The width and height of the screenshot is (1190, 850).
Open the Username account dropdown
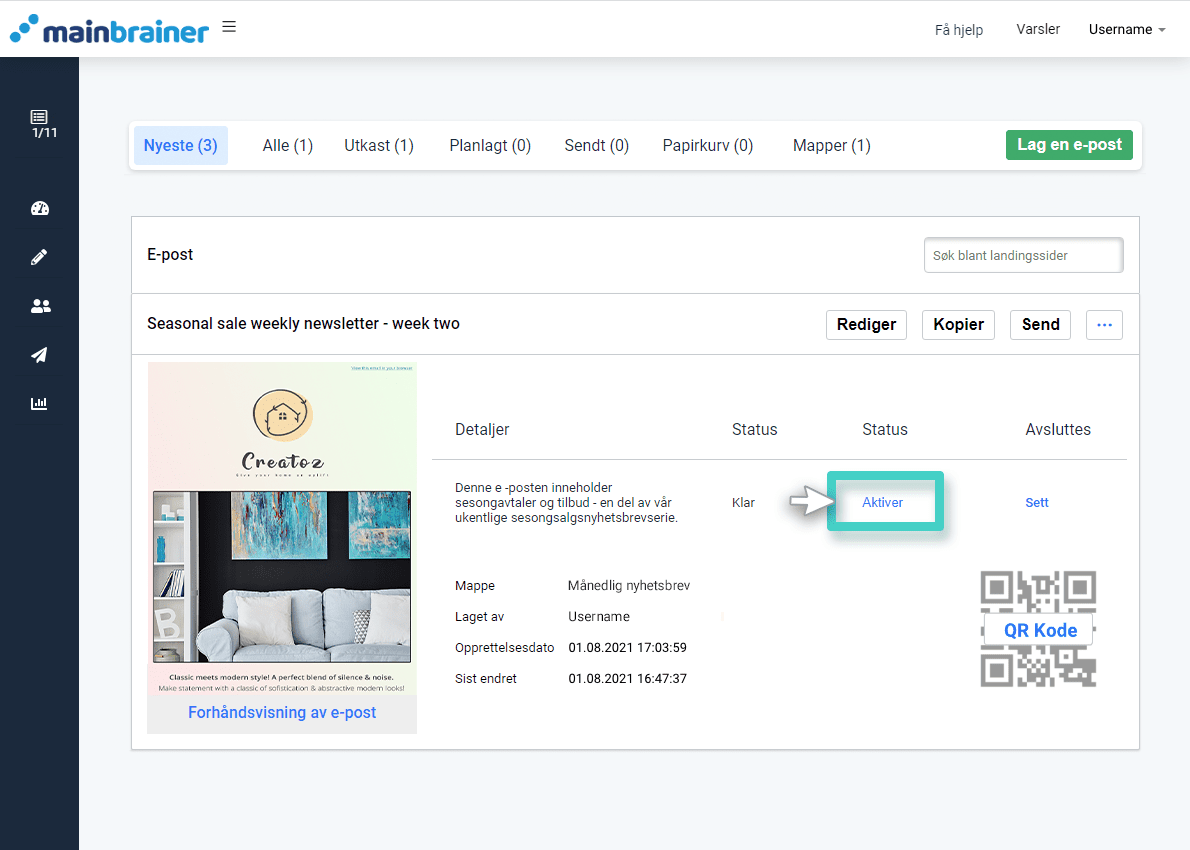pos(1126,29)
